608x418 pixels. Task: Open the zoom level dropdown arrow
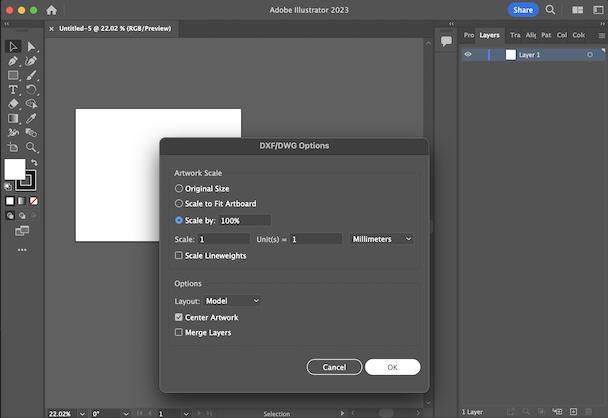pyautogui.click(x=83, y=414)
